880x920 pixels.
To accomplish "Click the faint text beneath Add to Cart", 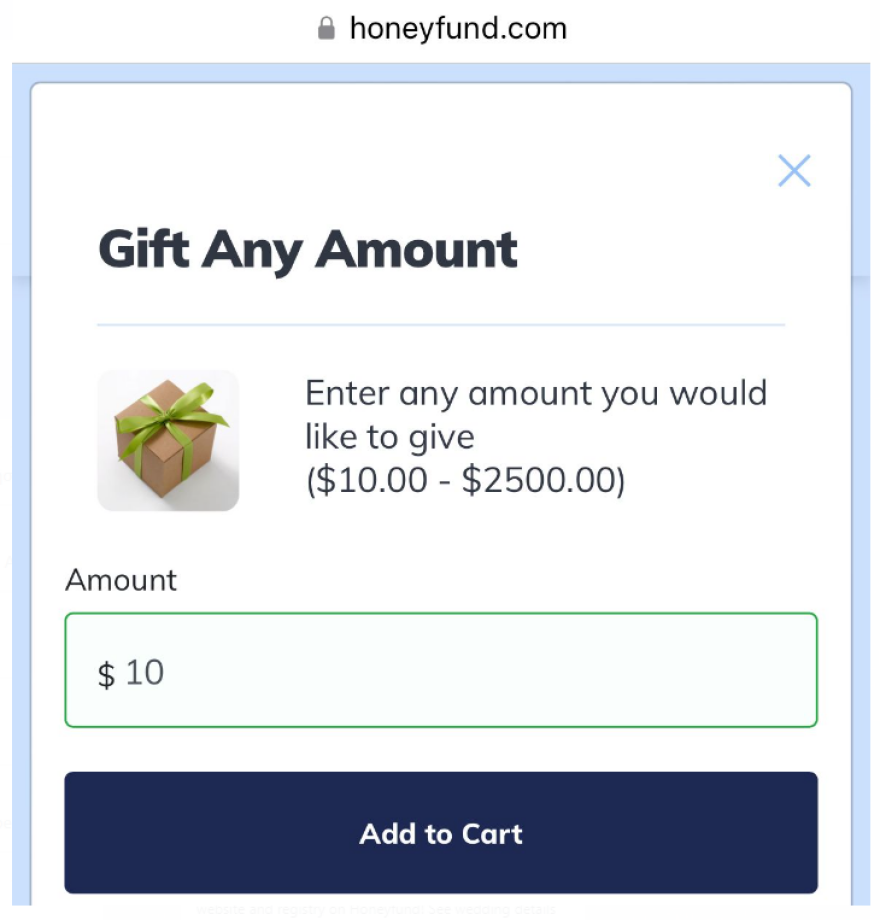I will tap(375, 910).
